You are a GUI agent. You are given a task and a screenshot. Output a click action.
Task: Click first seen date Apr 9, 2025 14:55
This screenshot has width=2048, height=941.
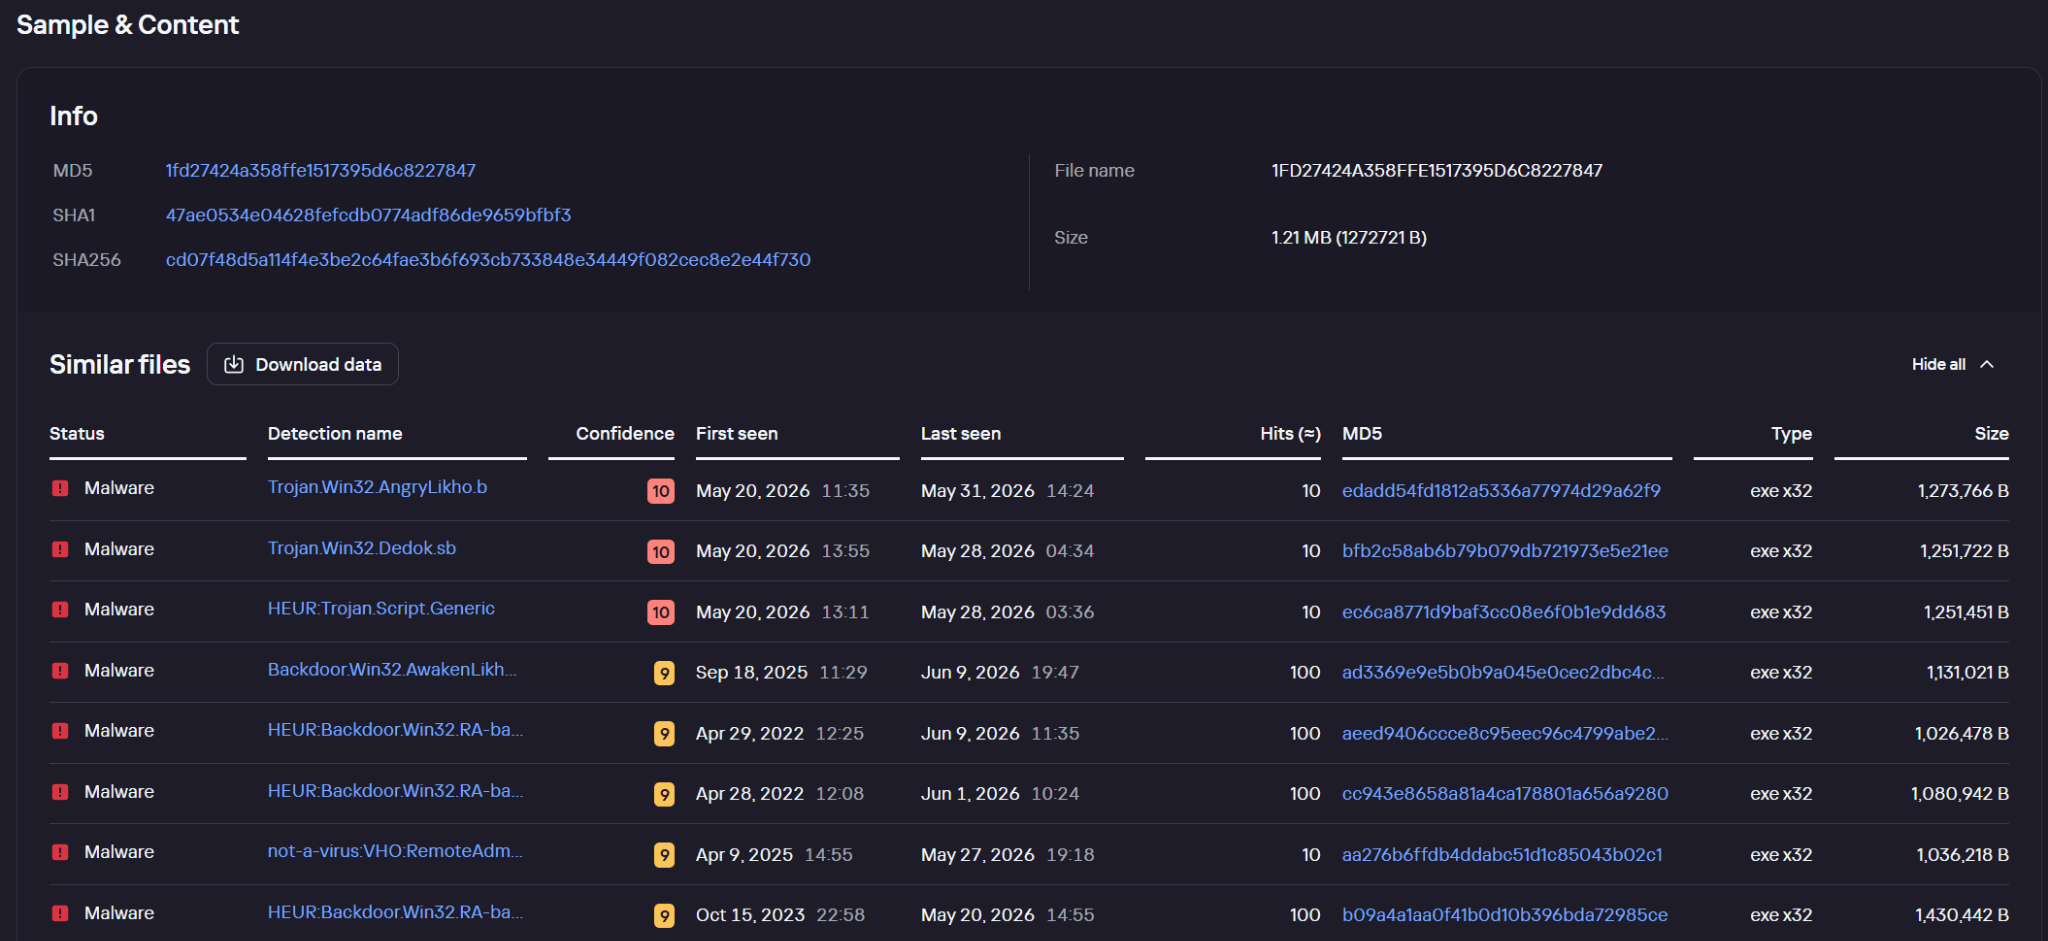(774, 854)
